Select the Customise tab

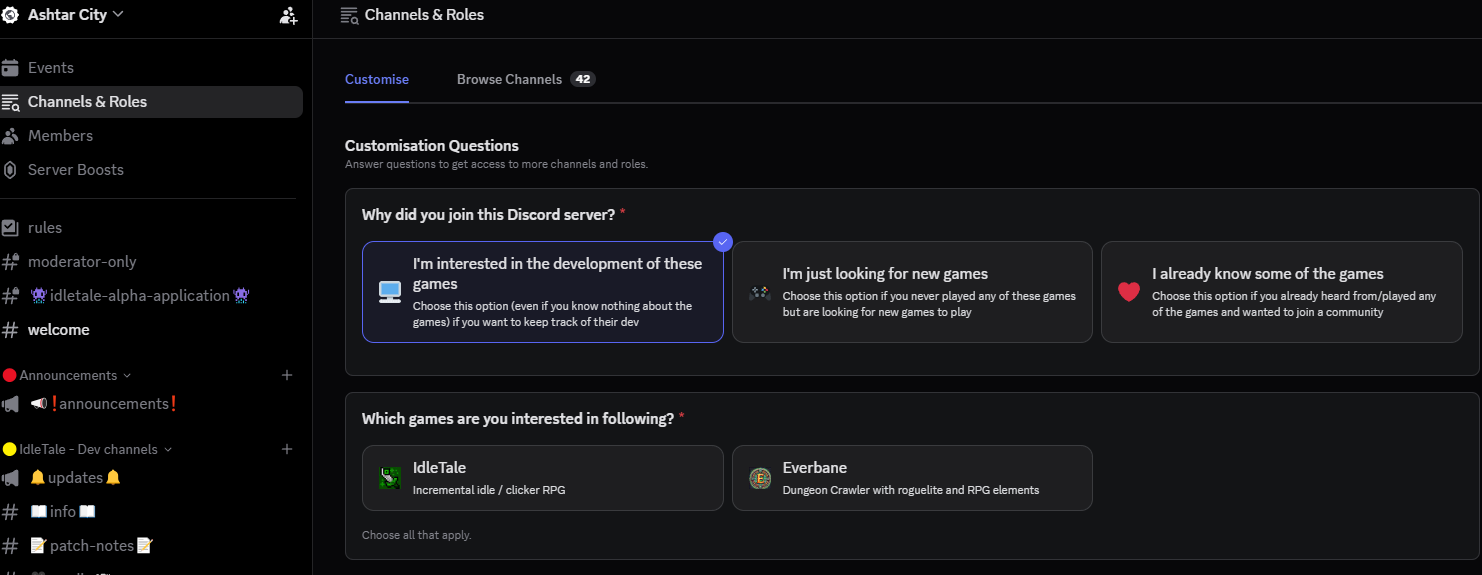click(x=377, y=79)
